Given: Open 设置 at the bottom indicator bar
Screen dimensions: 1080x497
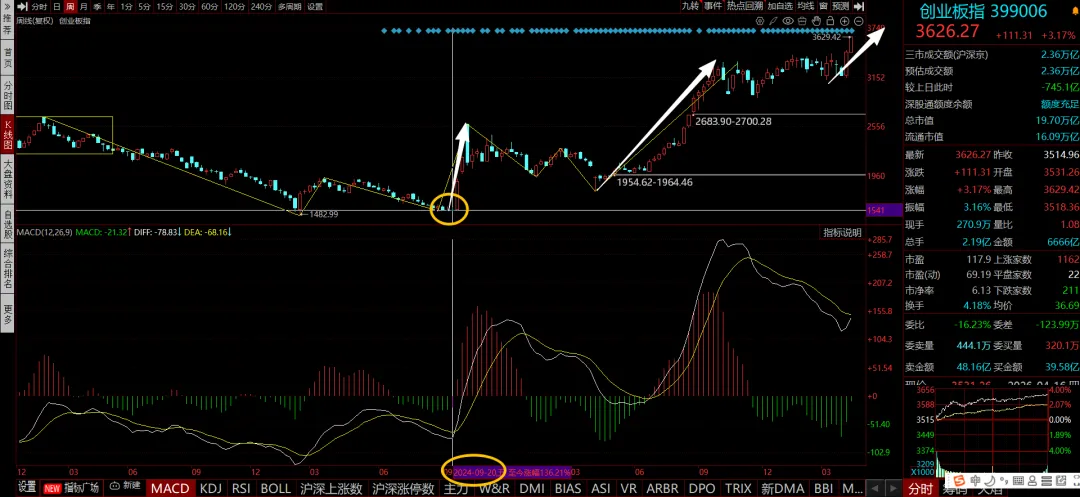Looking at the screenshot, I should [28, 488].
